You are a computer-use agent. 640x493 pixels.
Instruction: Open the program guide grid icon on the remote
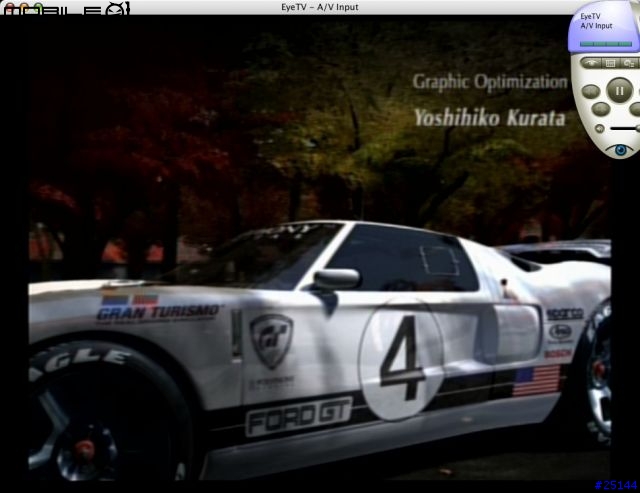point(610,63)
